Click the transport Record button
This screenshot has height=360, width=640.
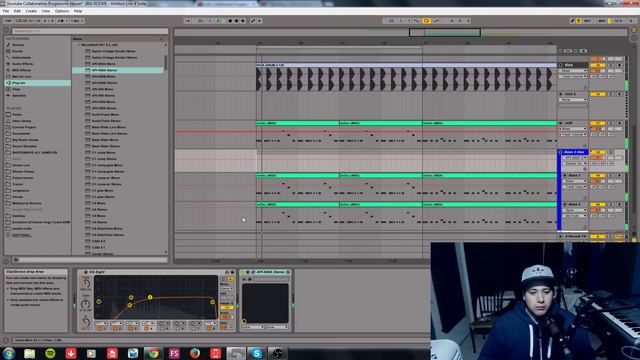click(236, 20)
